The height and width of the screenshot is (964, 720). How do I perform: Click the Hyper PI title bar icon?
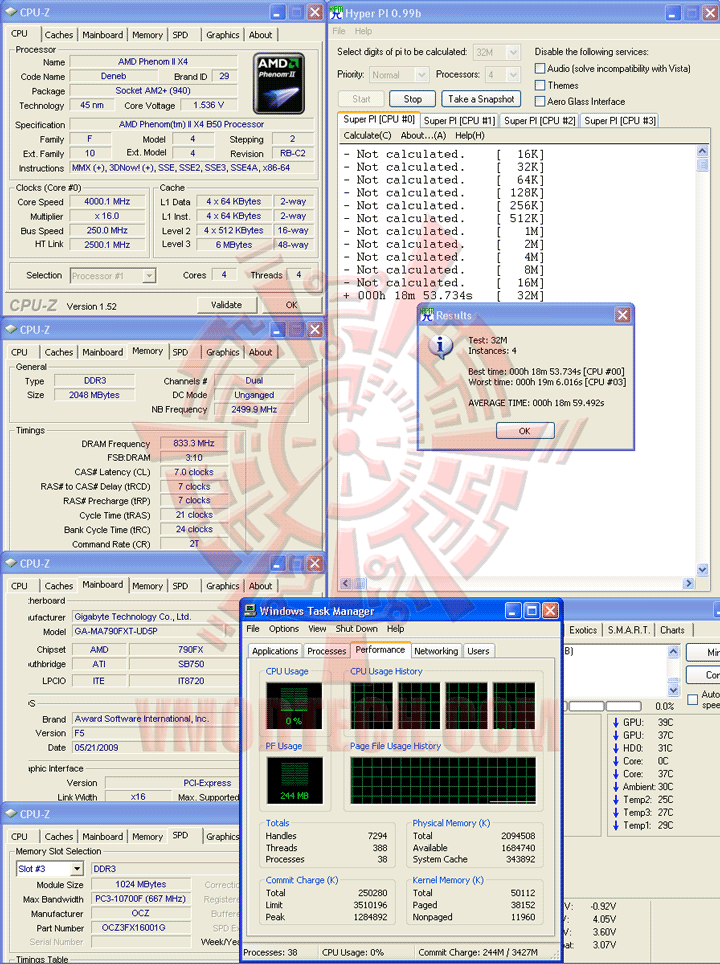[x=336, y=12]
